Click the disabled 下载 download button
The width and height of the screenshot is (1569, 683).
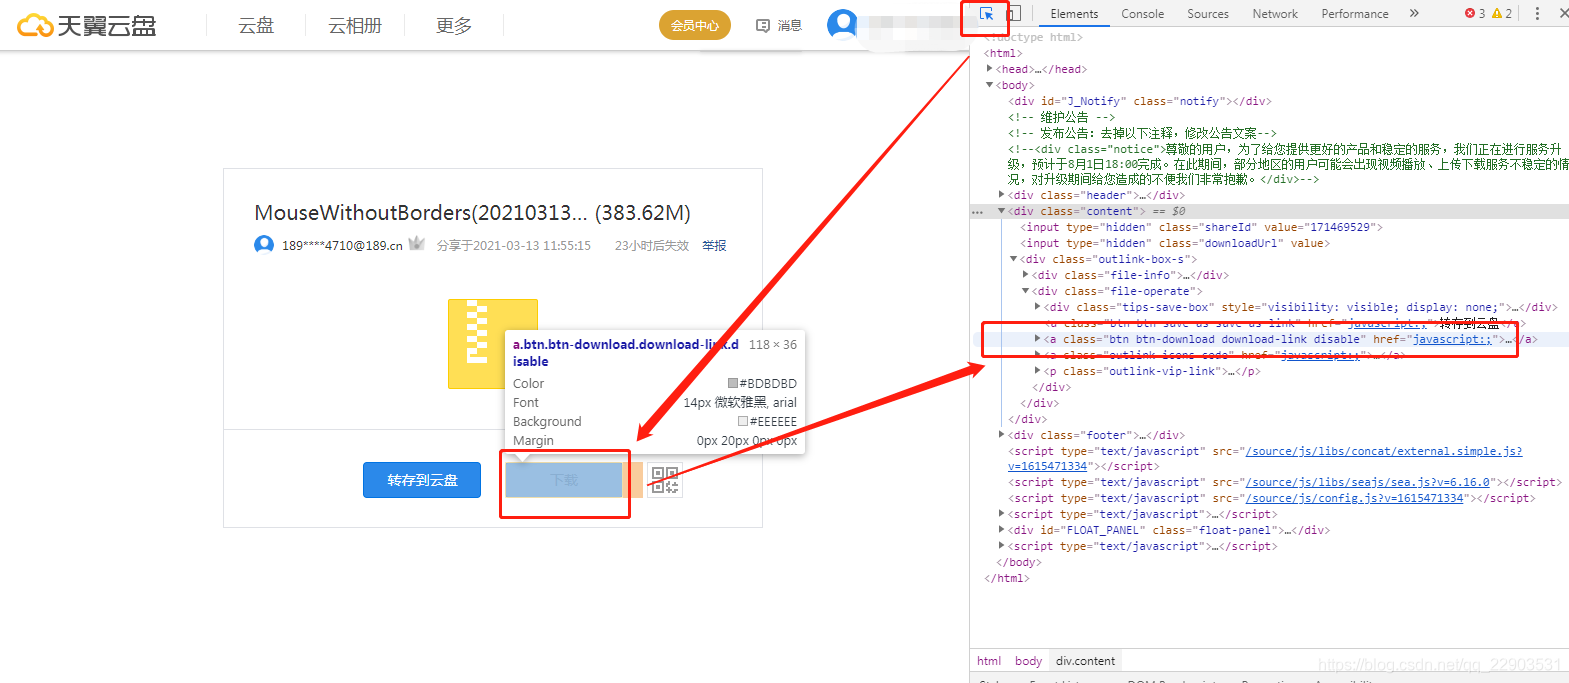tap(564, 480)
